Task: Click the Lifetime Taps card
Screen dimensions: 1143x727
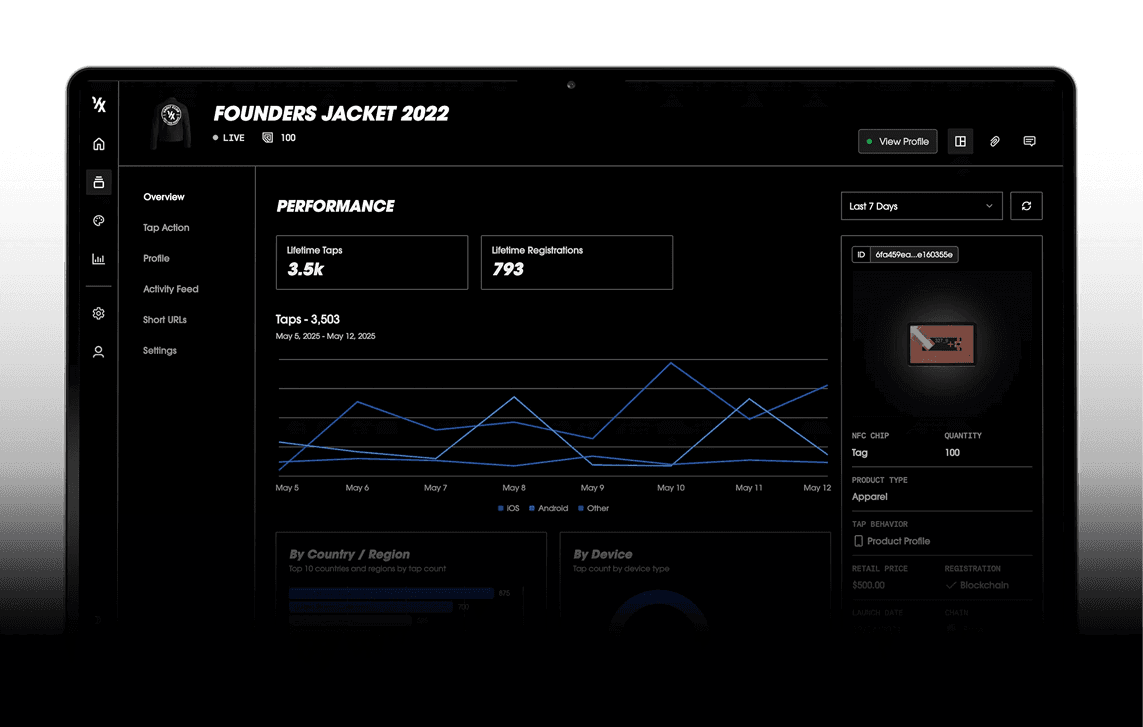Action: 372,263
